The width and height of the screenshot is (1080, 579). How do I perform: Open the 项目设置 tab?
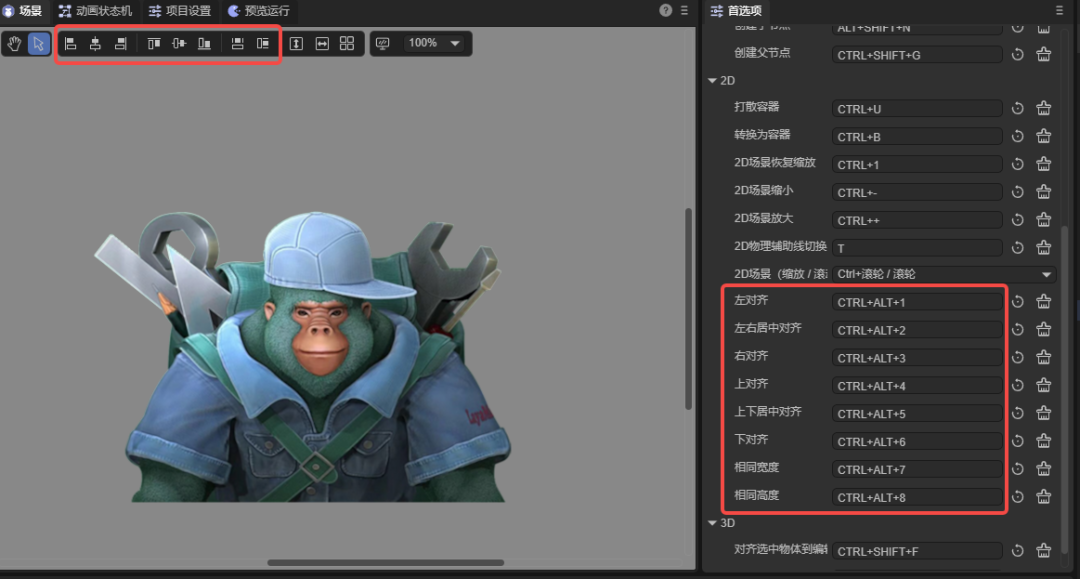(180, 11)
